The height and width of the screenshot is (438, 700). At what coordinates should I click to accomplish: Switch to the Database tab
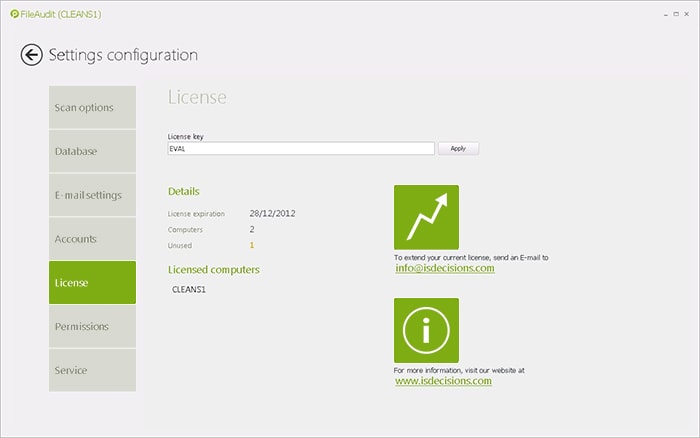point(92,152)
